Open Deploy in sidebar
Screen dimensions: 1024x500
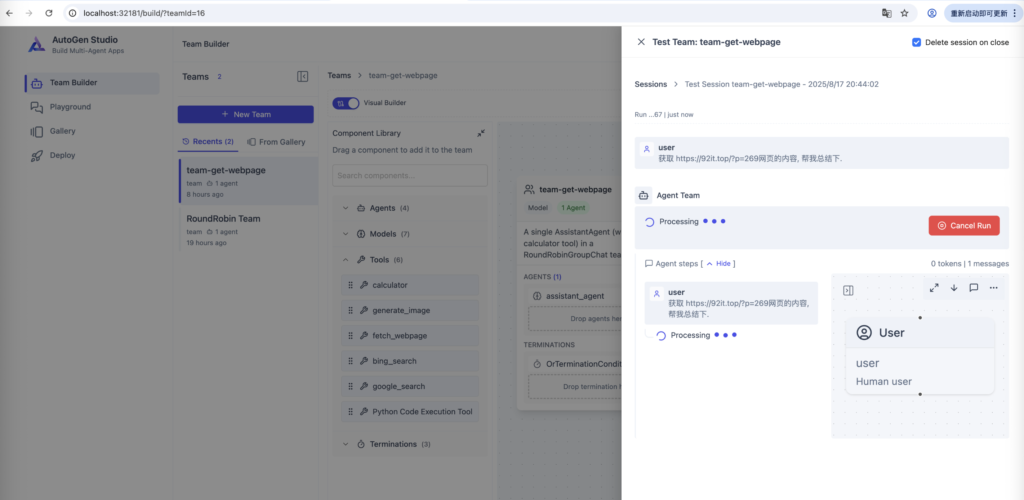point(62,155)
